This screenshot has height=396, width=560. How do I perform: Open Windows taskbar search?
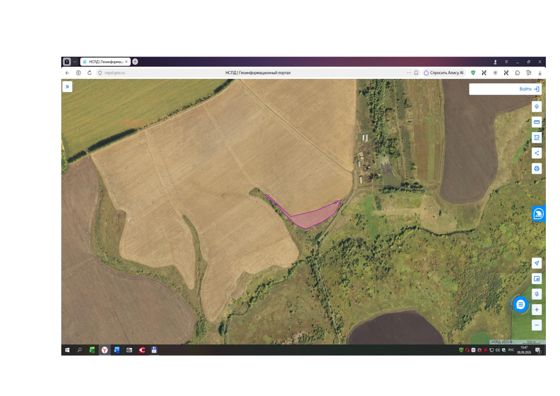[x=79, y=350]
